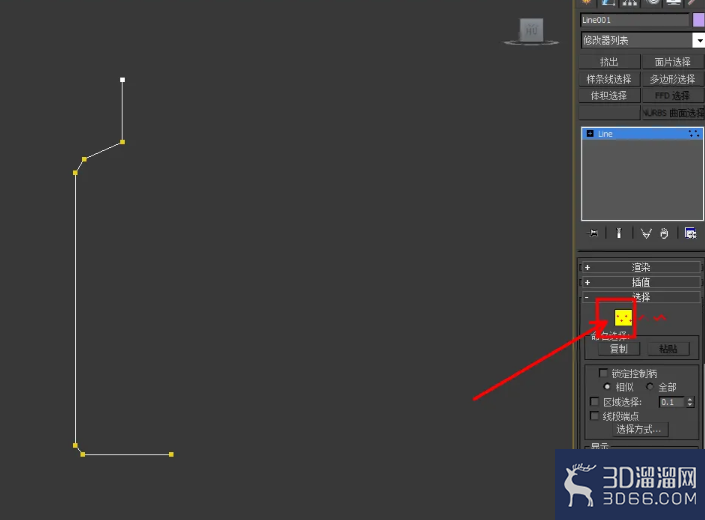Click the 样条线选择 modifier button
This screenshot has height=520, width=705.
[609, 79]
